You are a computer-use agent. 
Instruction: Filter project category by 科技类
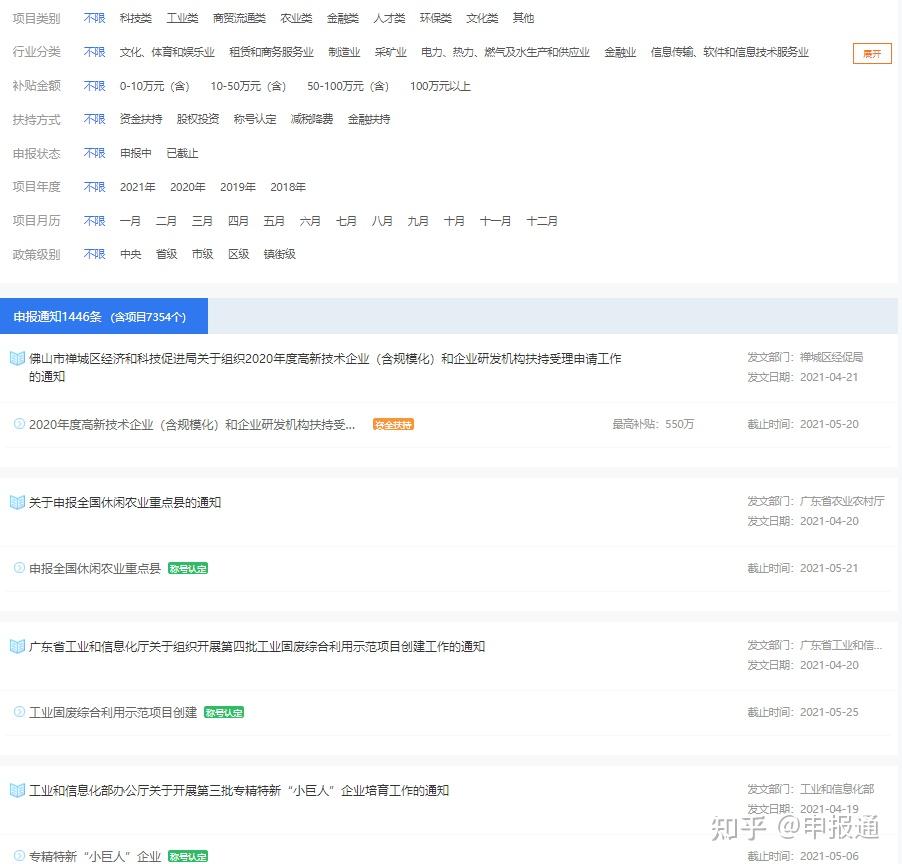tap(136, 18)
